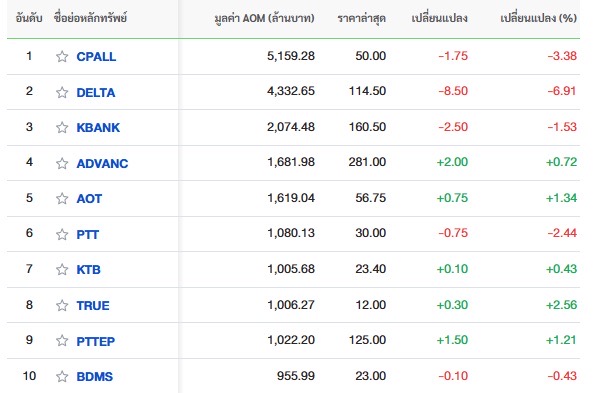This screenshot has width=601, height=393.
Task: Star the BDMS stock row
Action: click(62, 377)
